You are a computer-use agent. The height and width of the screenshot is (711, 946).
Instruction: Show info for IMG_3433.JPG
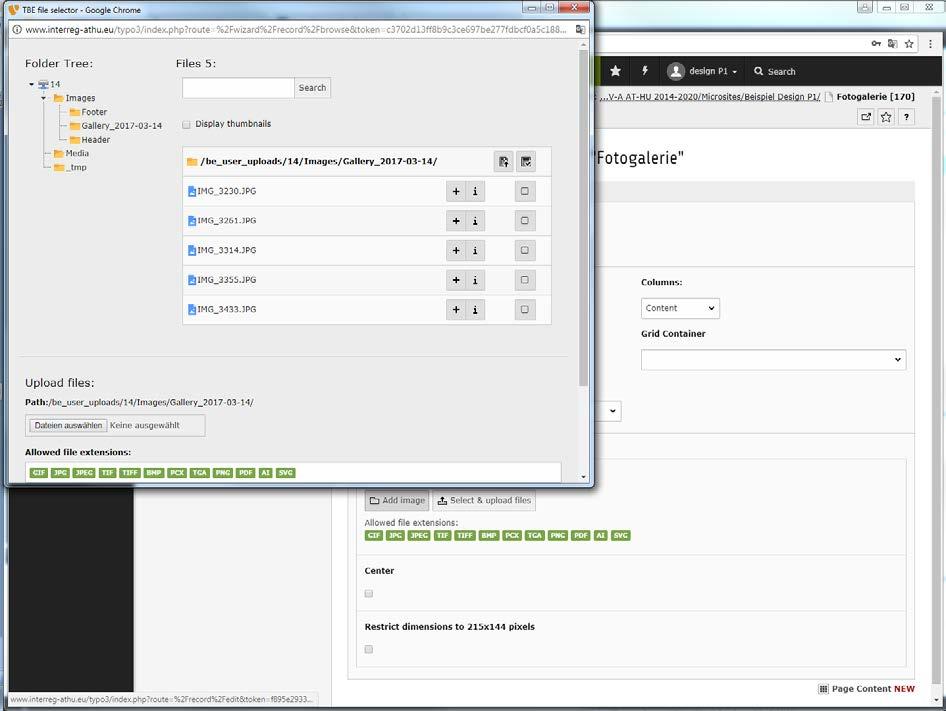click(x=475, y=310)
